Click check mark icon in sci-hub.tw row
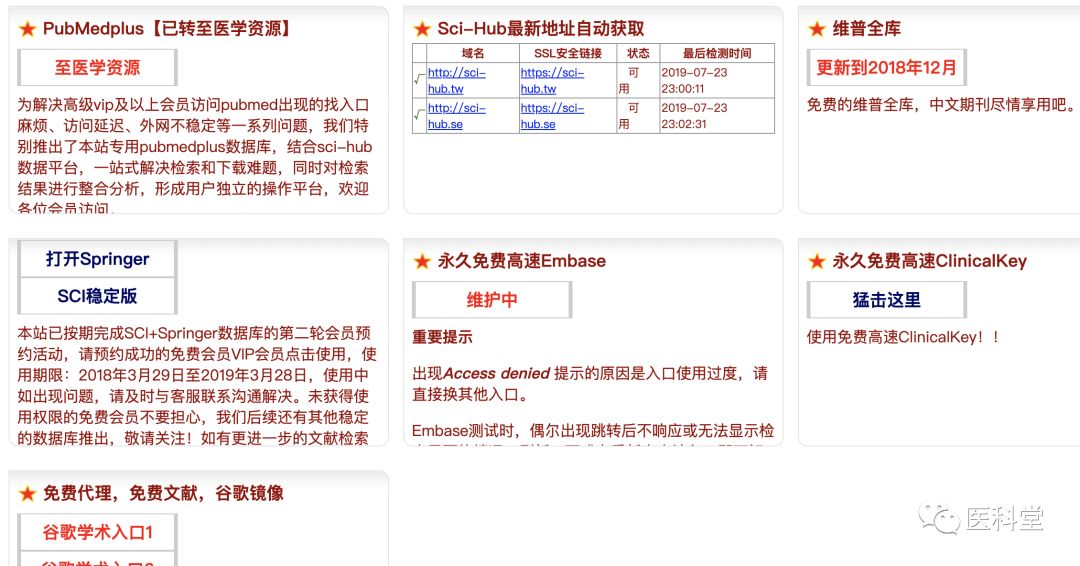 pos(419,79)
